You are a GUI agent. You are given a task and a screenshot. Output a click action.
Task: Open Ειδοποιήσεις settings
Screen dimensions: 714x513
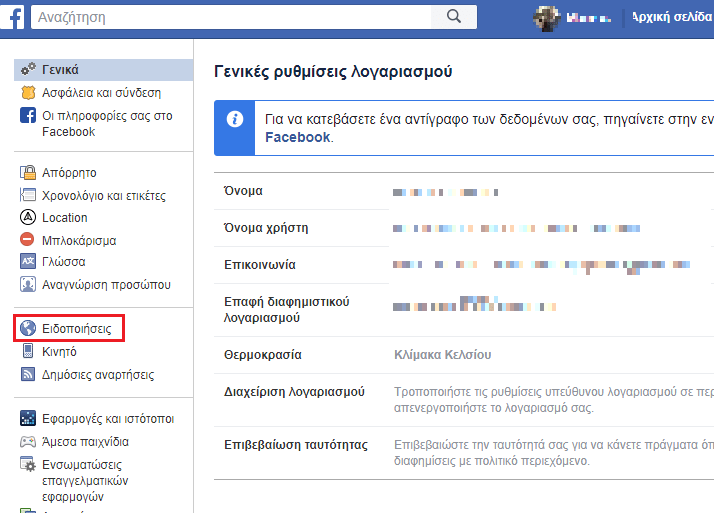pyautogui.click(x=76, y=329)
